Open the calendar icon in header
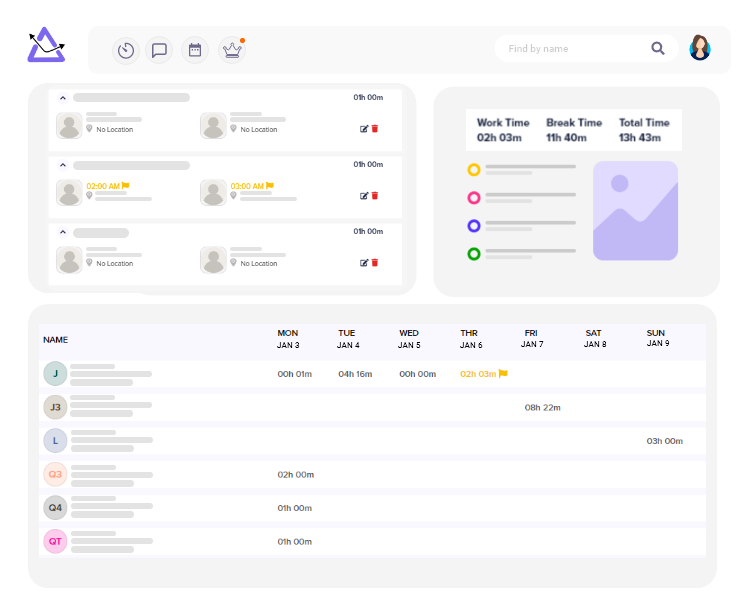The width and height of the screenshot is (752, 603). (195, 50)
